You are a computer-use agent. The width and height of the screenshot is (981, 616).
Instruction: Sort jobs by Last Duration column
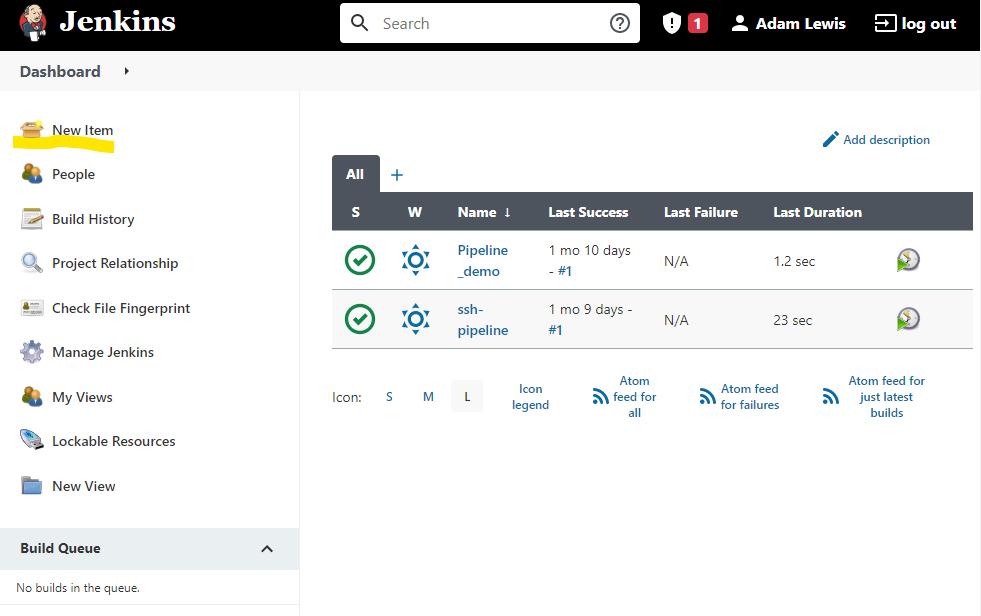click(817, 212)
